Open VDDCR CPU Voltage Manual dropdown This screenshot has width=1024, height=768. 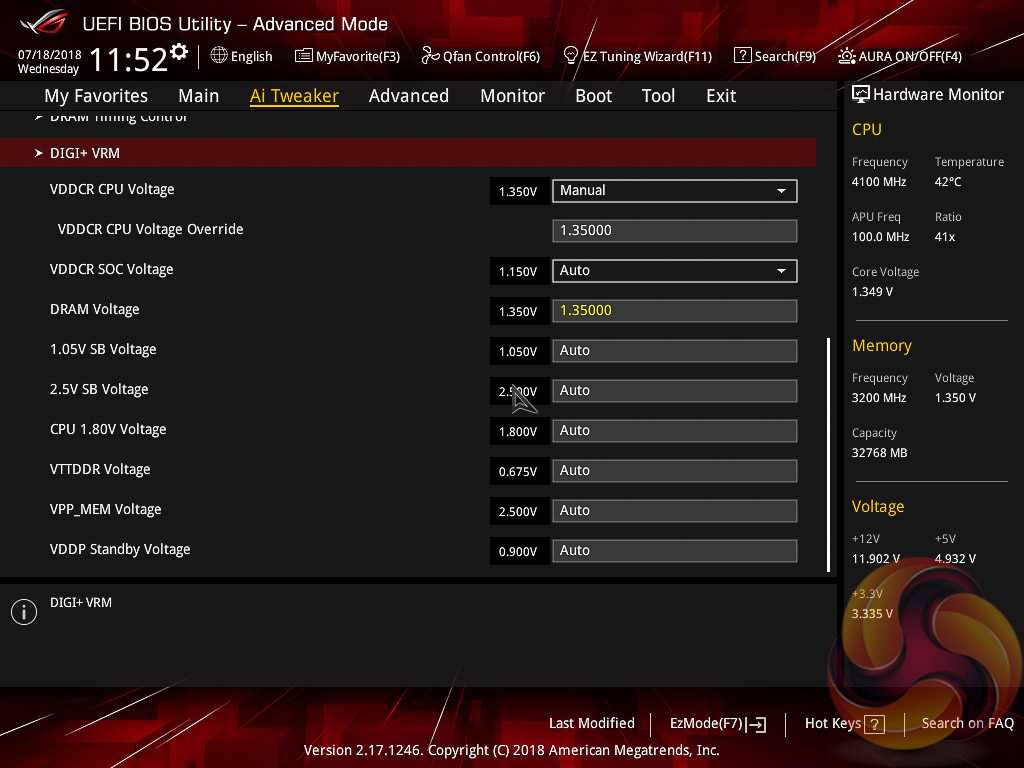coord(675,191)
